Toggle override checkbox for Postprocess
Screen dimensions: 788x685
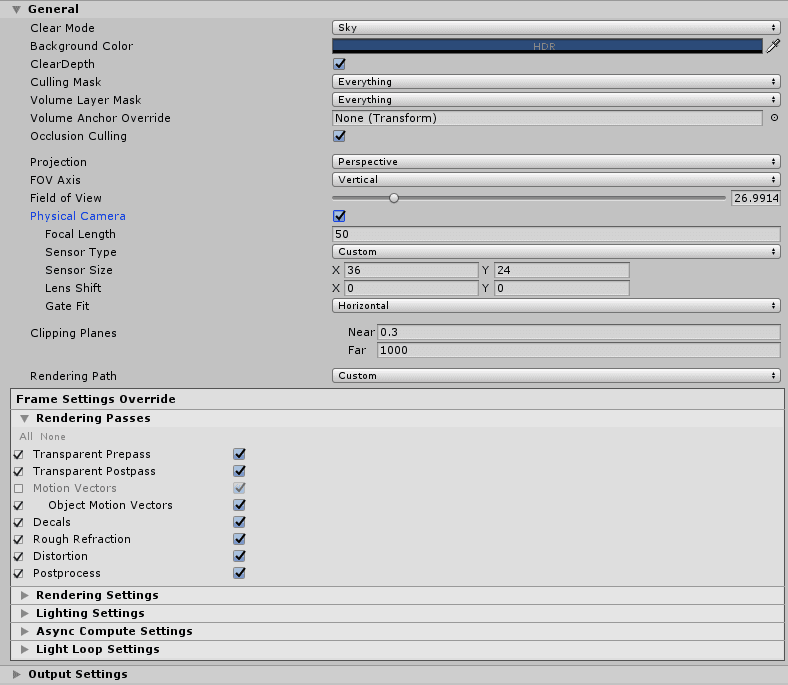[19, 573]
